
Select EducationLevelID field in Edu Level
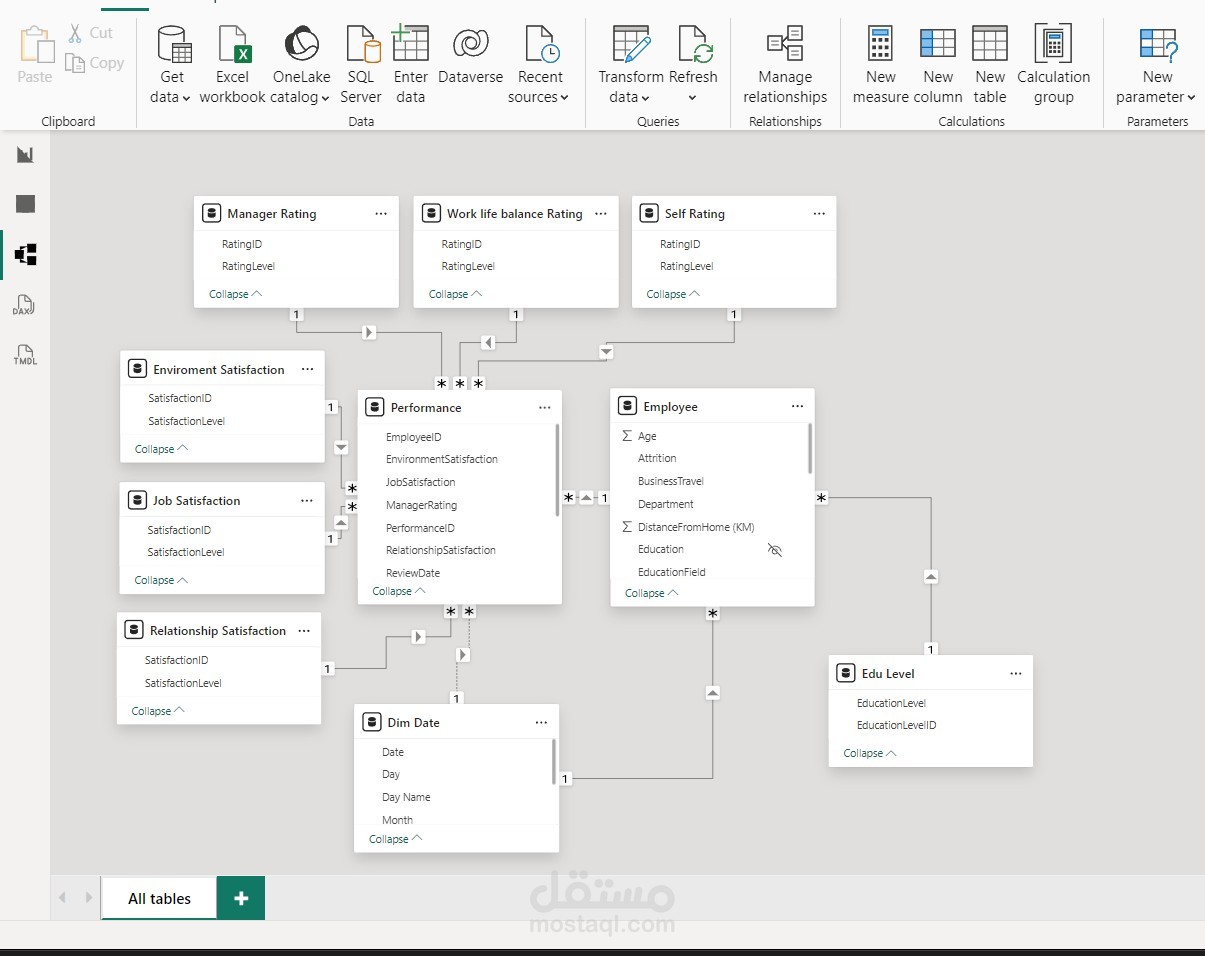(897, 725)
